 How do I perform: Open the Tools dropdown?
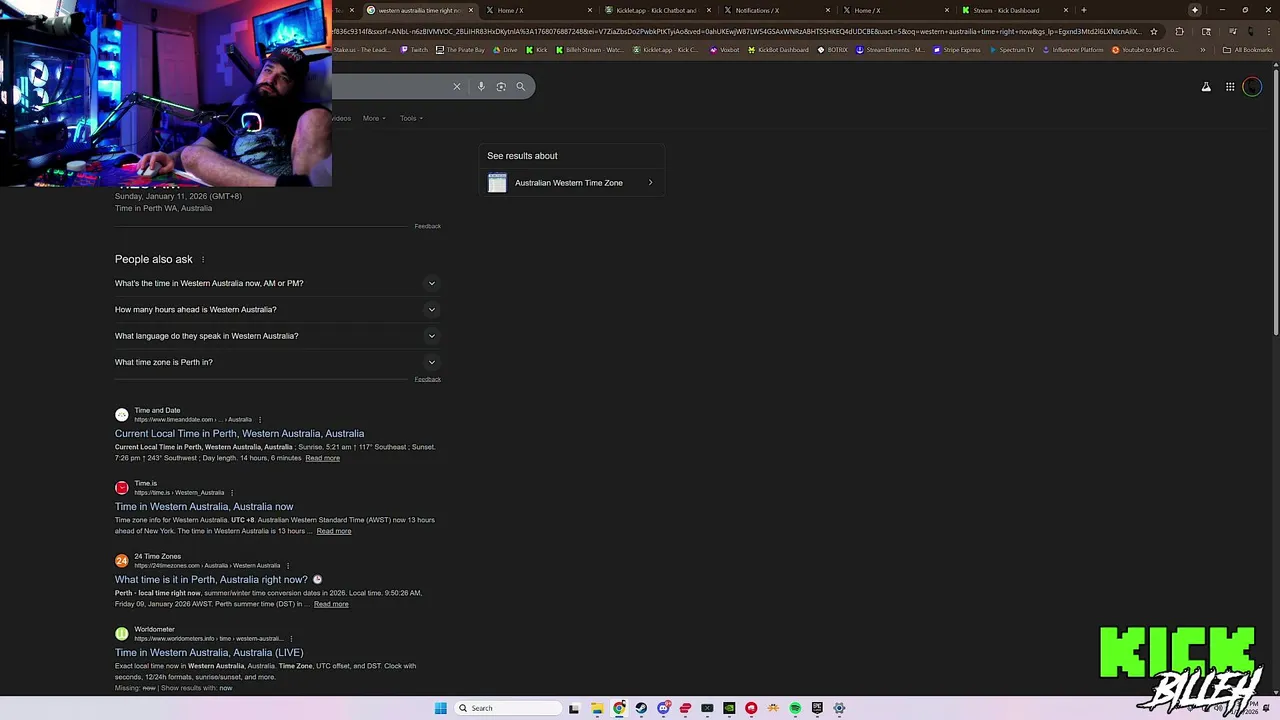pos(411,118)
